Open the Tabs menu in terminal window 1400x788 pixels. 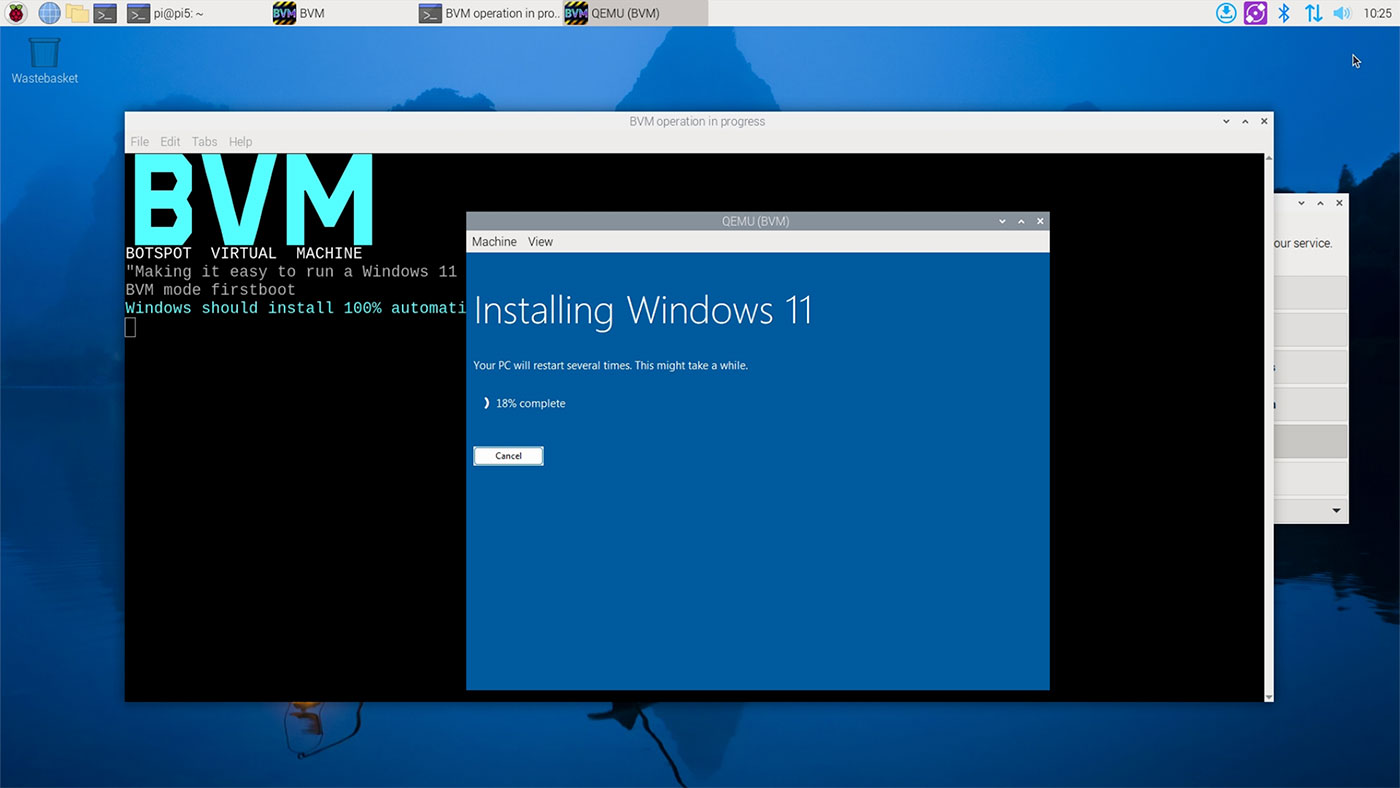click(204, 142)
